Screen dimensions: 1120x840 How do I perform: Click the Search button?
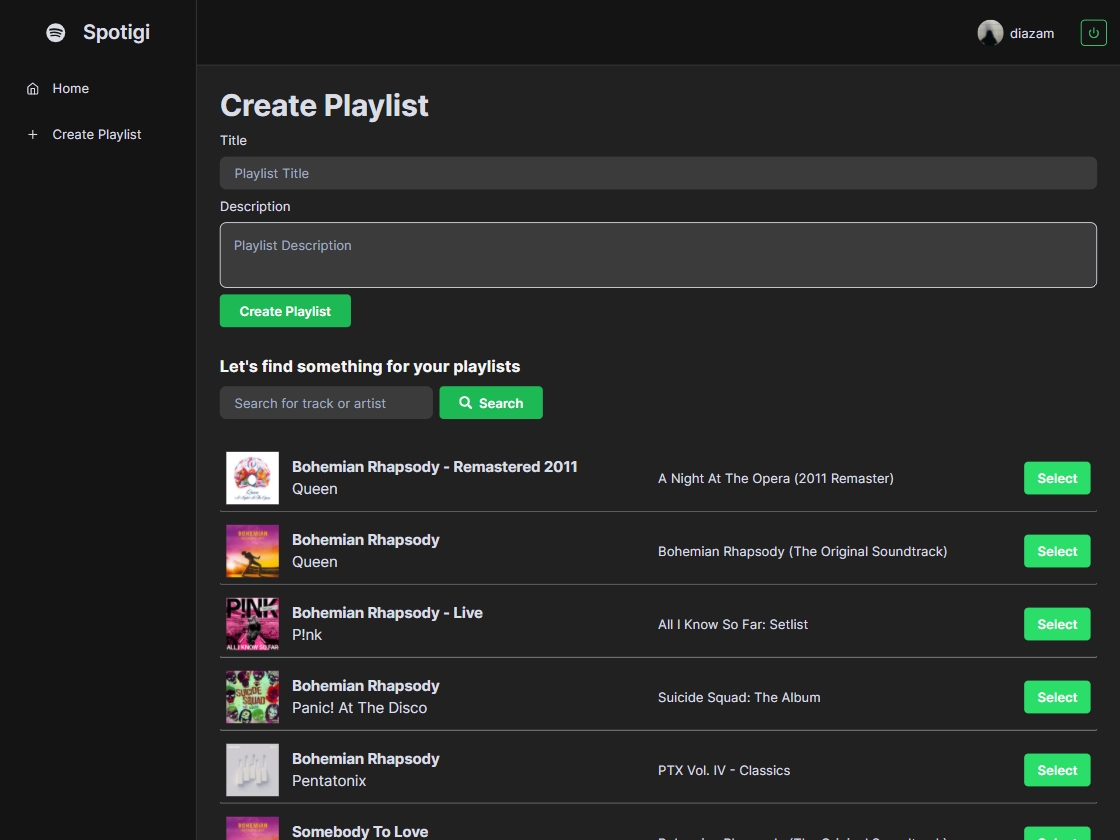(x=491, y=403)
